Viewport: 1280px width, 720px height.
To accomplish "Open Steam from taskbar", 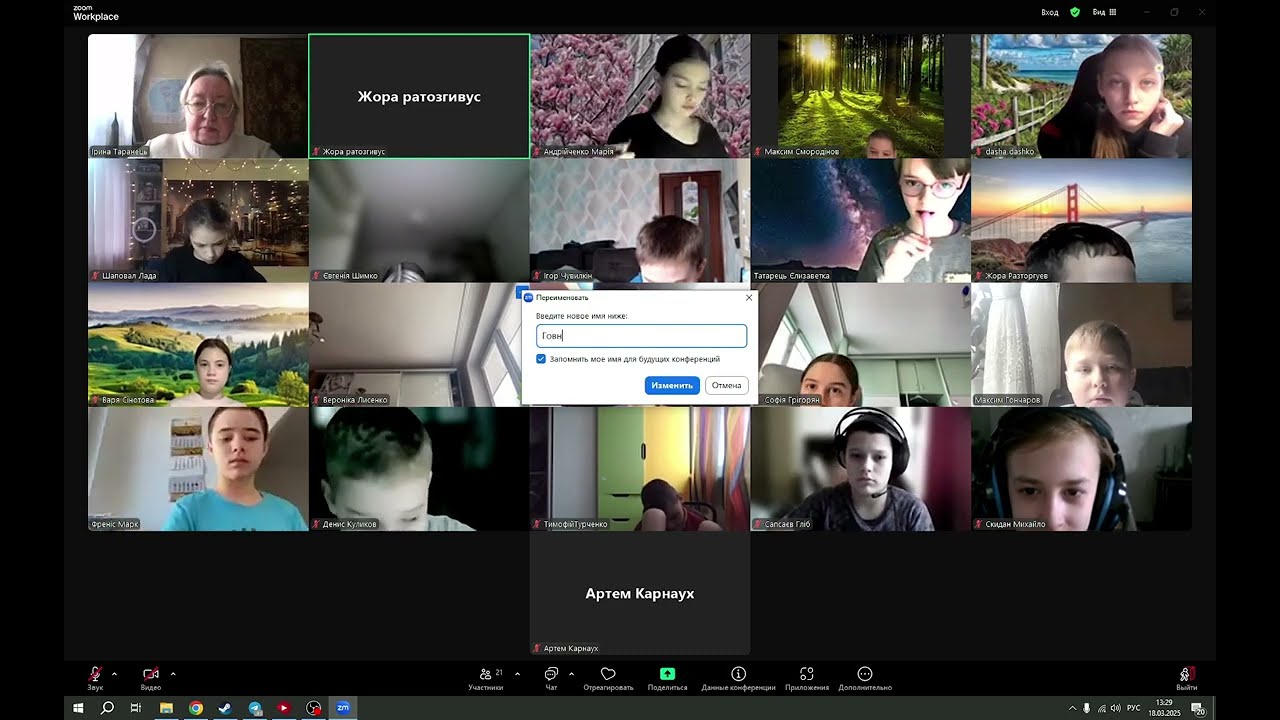I will [x=225, y=708].
